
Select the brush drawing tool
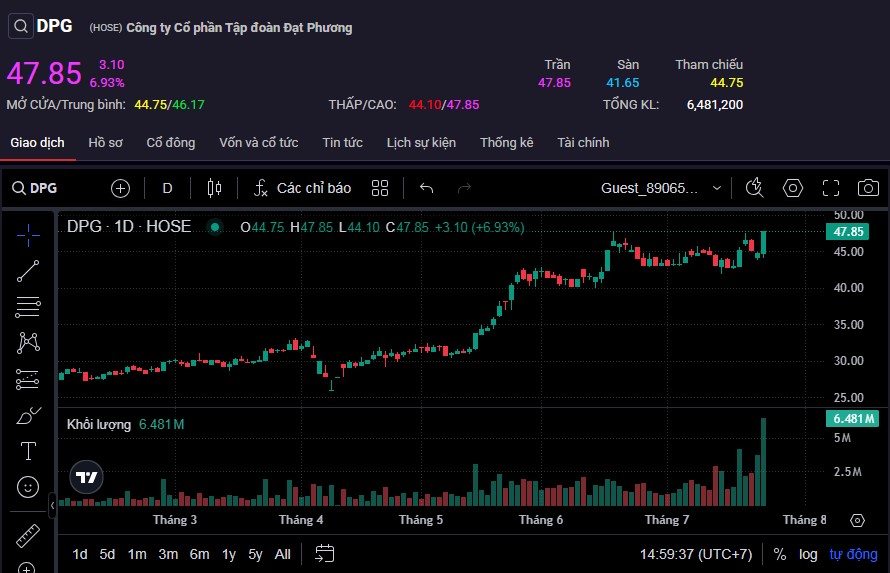(x=28, y=415)
